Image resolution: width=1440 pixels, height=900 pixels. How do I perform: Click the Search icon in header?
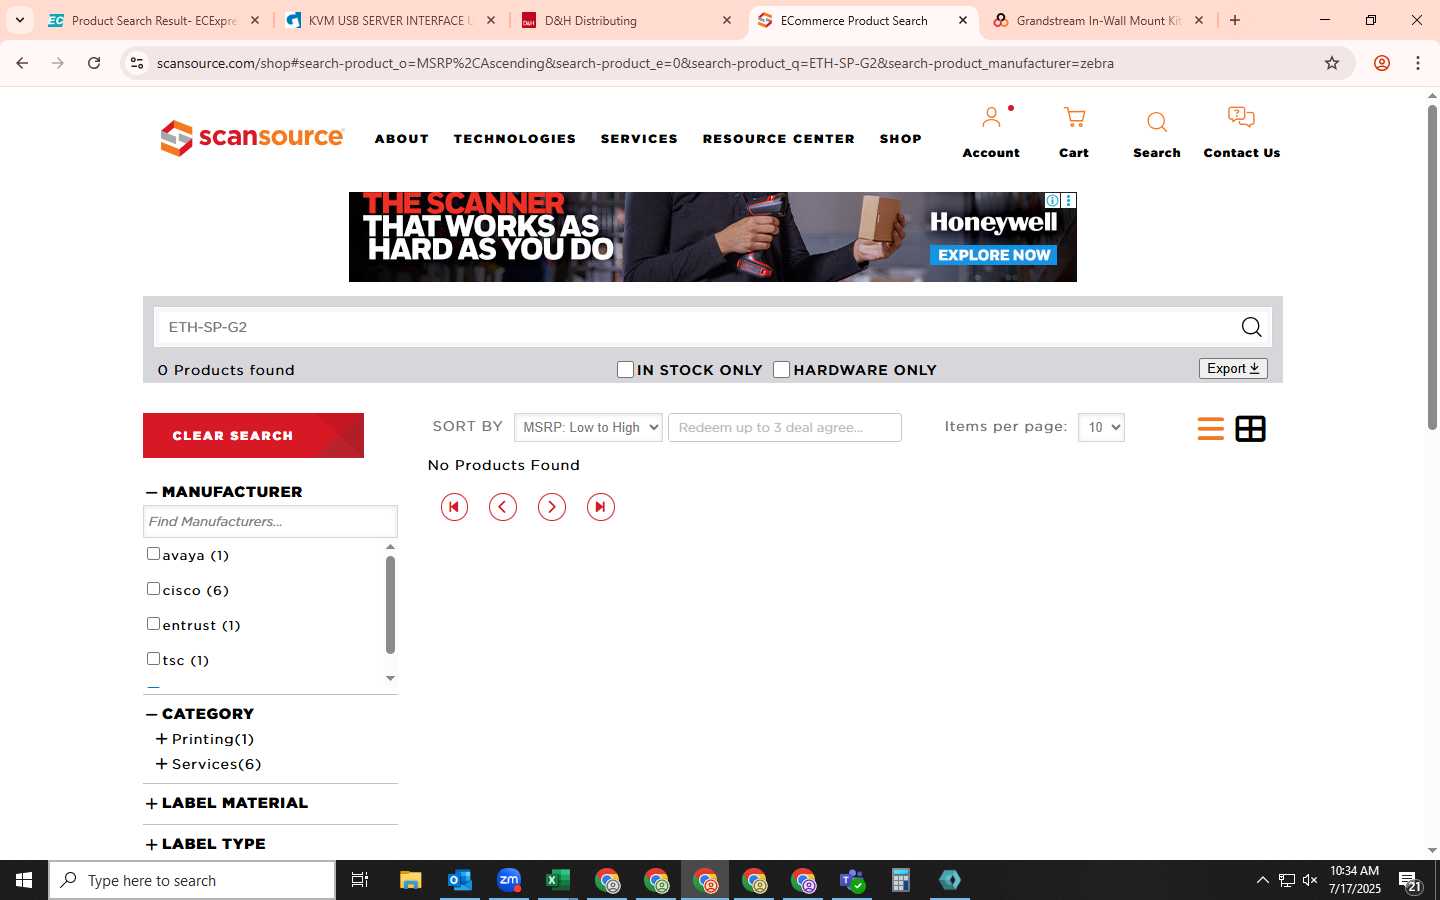point(1157,122)
